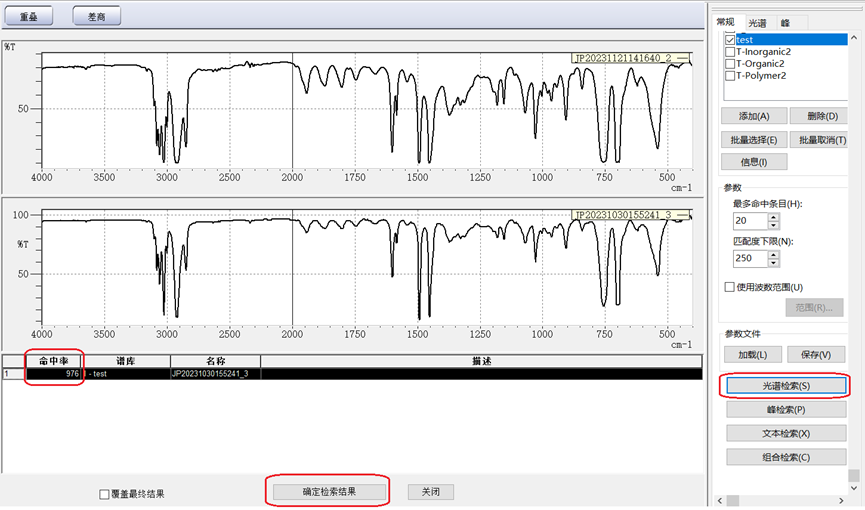
Task: Tick the T-Polymer2 library checkbox
Action: [729, 76]
